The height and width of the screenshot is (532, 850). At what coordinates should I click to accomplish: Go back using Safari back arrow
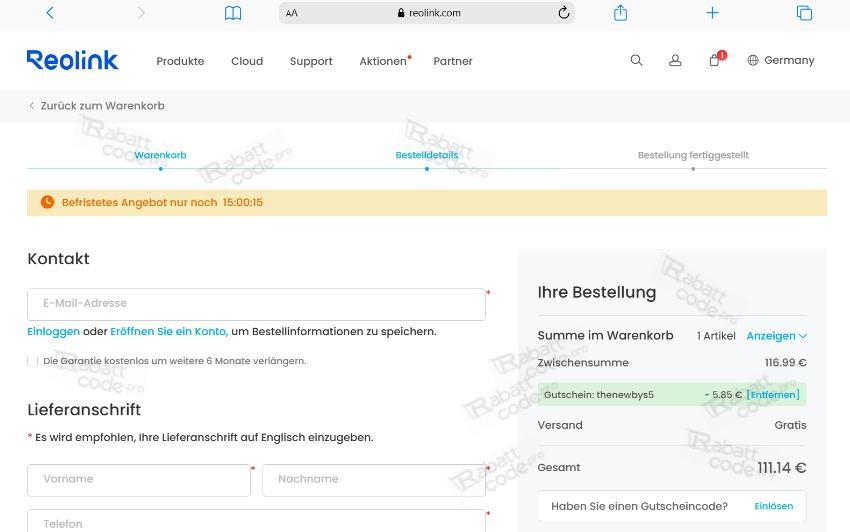50,12
